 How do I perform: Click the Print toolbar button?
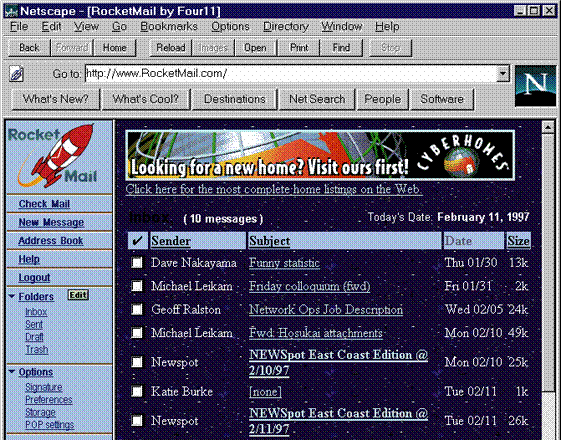[299, 48]
